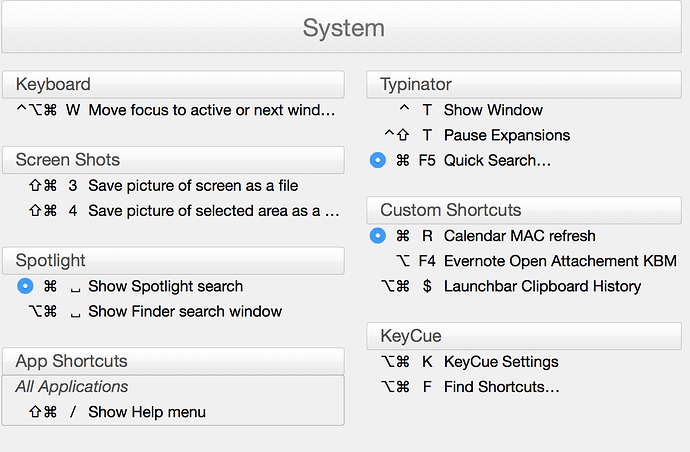Click the 3 key label in Screen Shots

pyautogui.click(x=73, y=186)
